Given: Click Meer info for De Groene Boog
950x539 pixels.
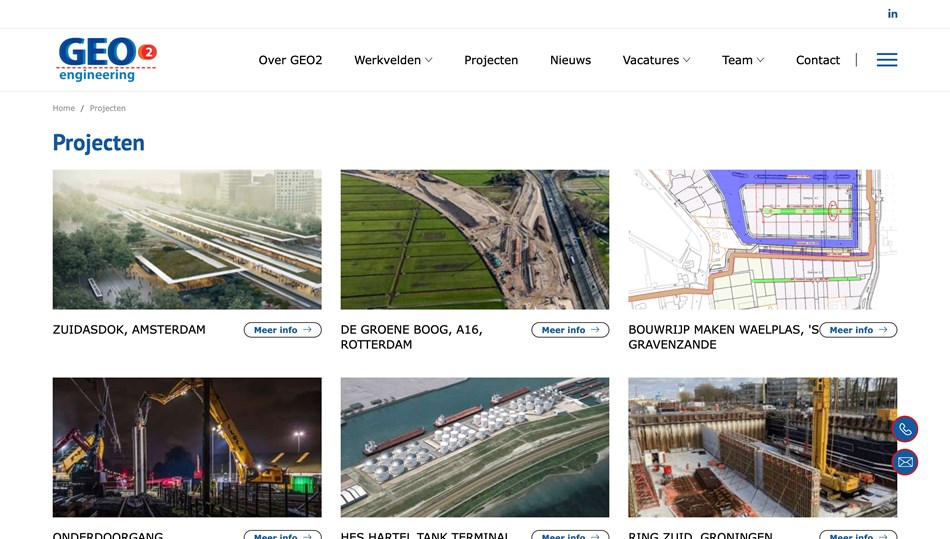Looking at the screenshot, I should click(x=570, y=330).
